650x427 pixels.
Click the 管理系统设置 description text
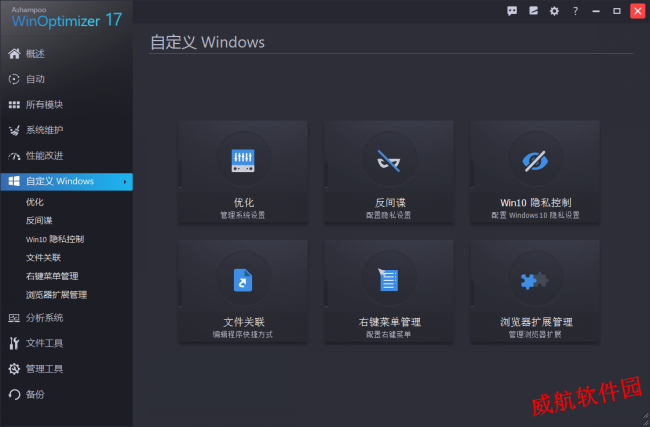(243, 215)
